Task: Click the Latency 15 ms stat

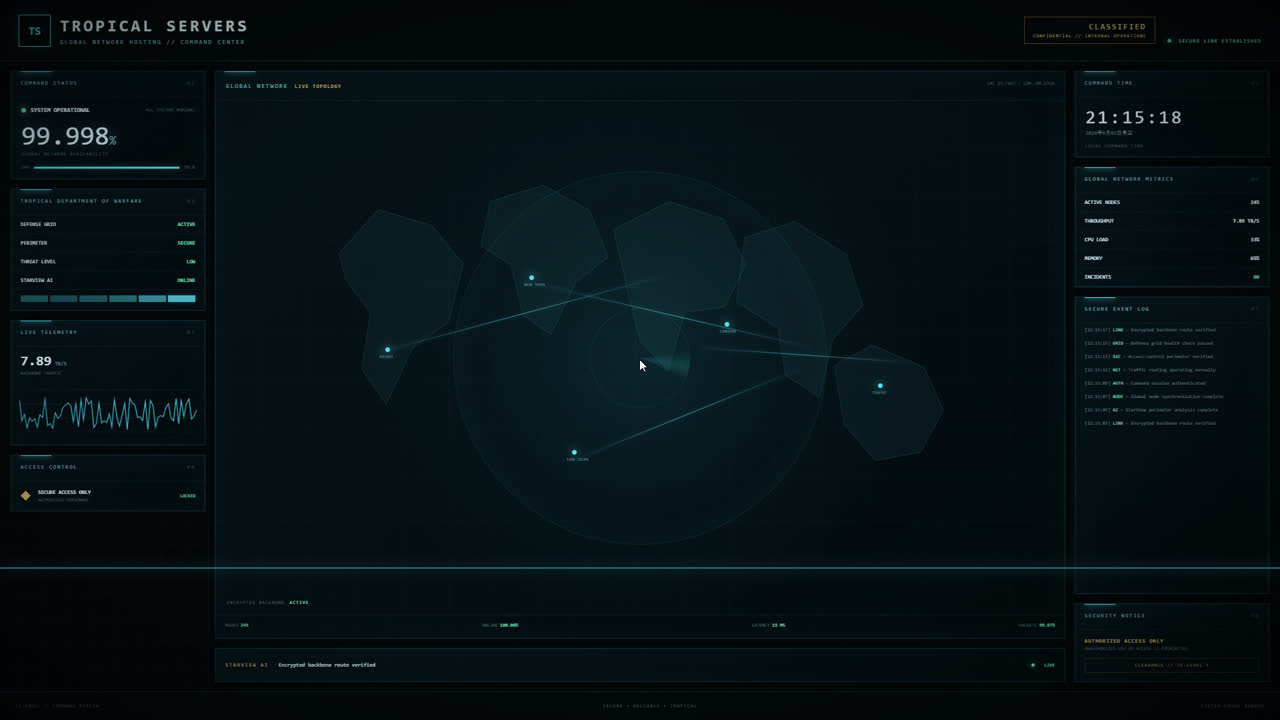Action: (x=768, y=625)
